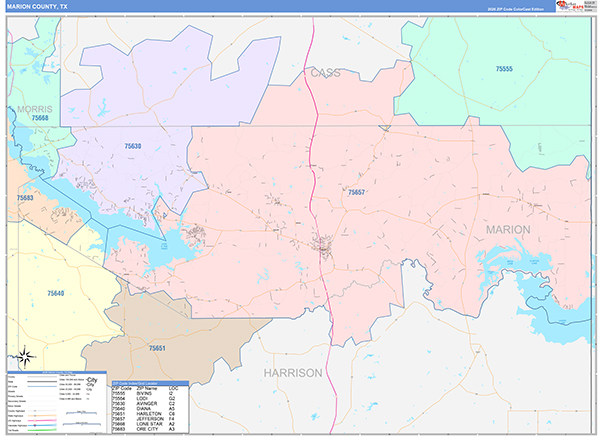Click the ZIP Name column heading
The width and height of the screenshot is (600, 436).
pyautogui.click(x=147, y=389)
